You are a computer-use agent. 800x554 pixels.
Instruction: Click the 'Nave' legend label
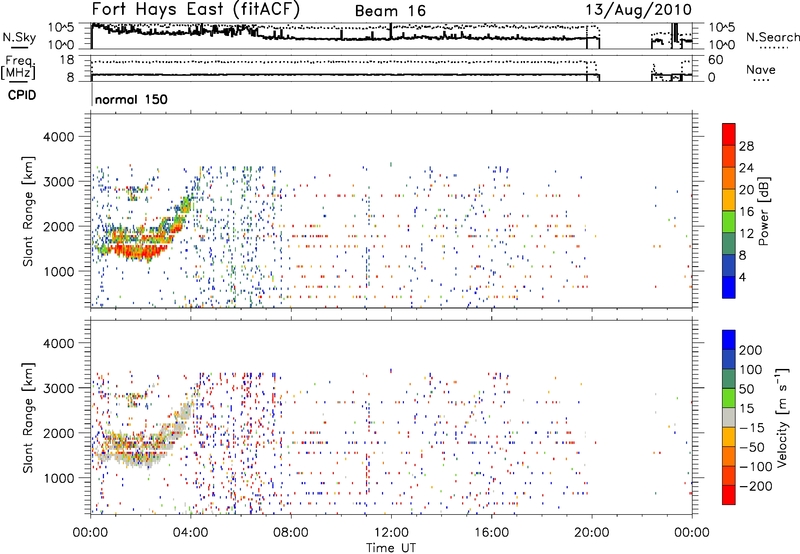click(x=761, y=69)
